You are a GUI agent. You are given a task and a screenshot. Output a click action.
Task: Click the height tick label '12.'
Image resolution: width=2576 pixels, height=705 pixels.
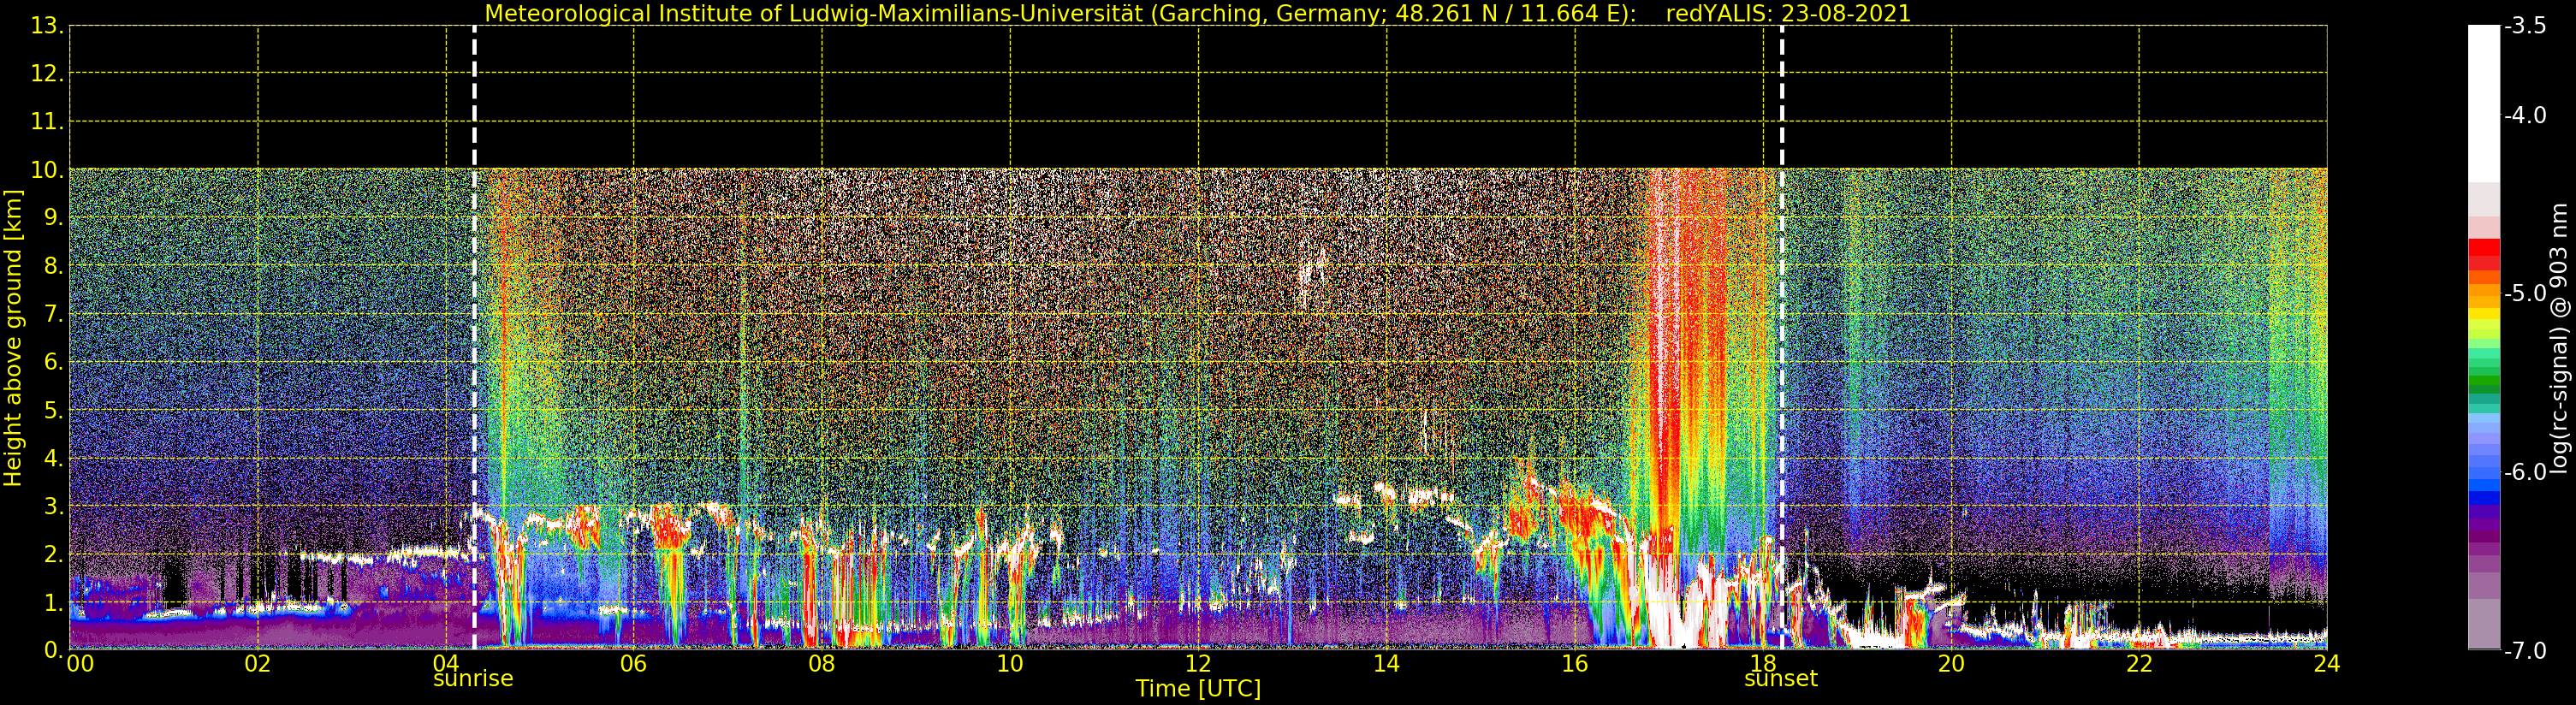pos(47,74)
